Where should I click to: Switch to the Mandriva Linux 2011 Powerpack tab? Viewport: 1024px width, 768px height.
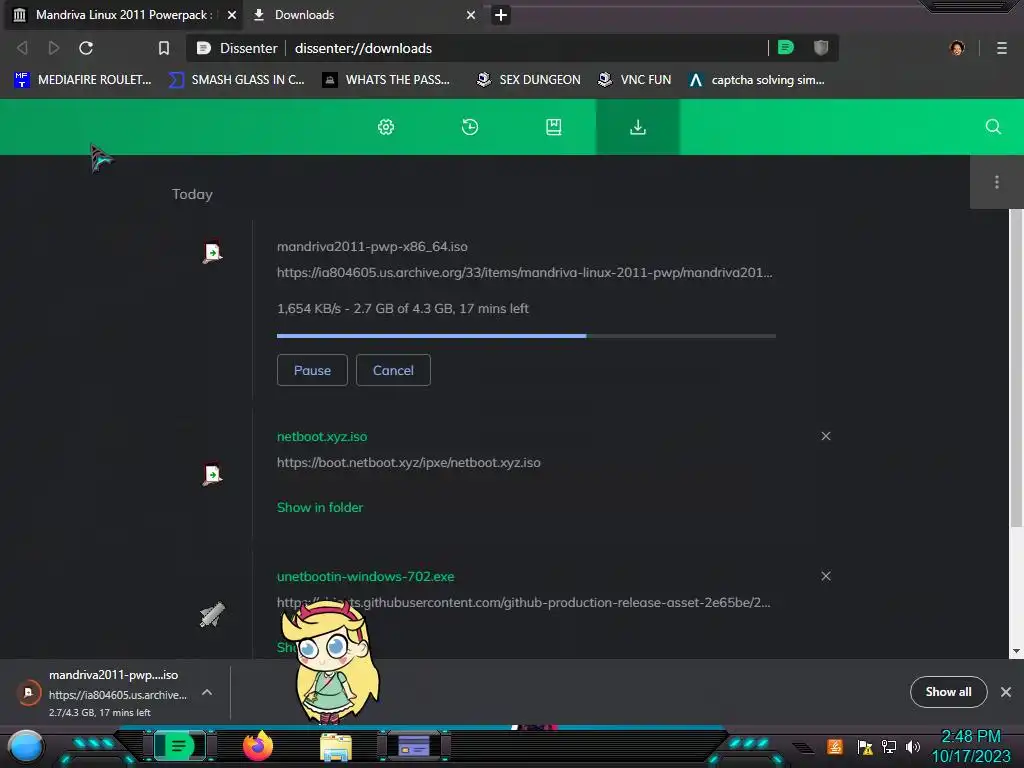[124, 14]
